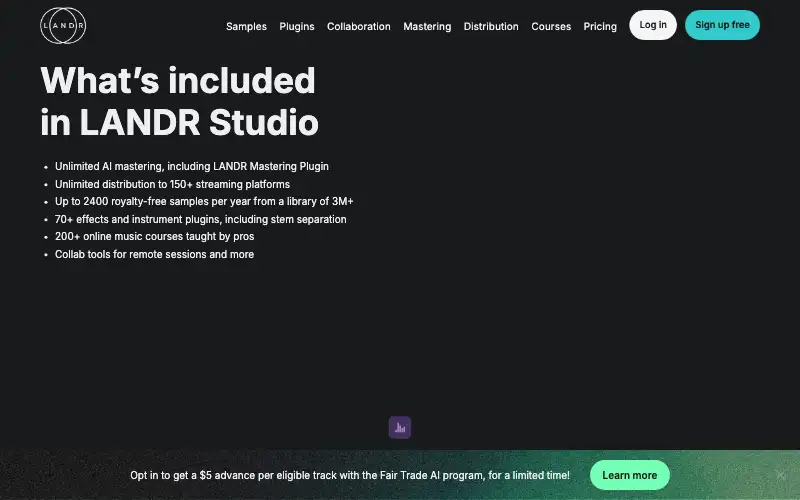Screen dimensions: 800x500
Task: Open the Plugins menu item
Action: (x=297, y=27)
